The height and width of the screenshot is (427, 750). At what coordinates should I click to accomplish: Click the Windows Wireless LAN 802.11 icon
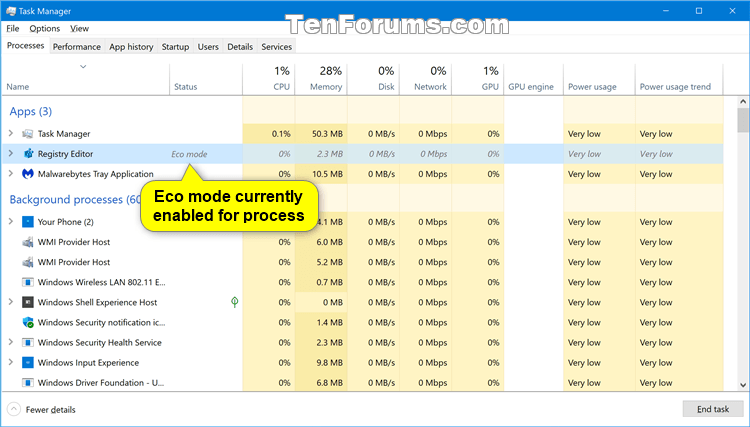28,282
